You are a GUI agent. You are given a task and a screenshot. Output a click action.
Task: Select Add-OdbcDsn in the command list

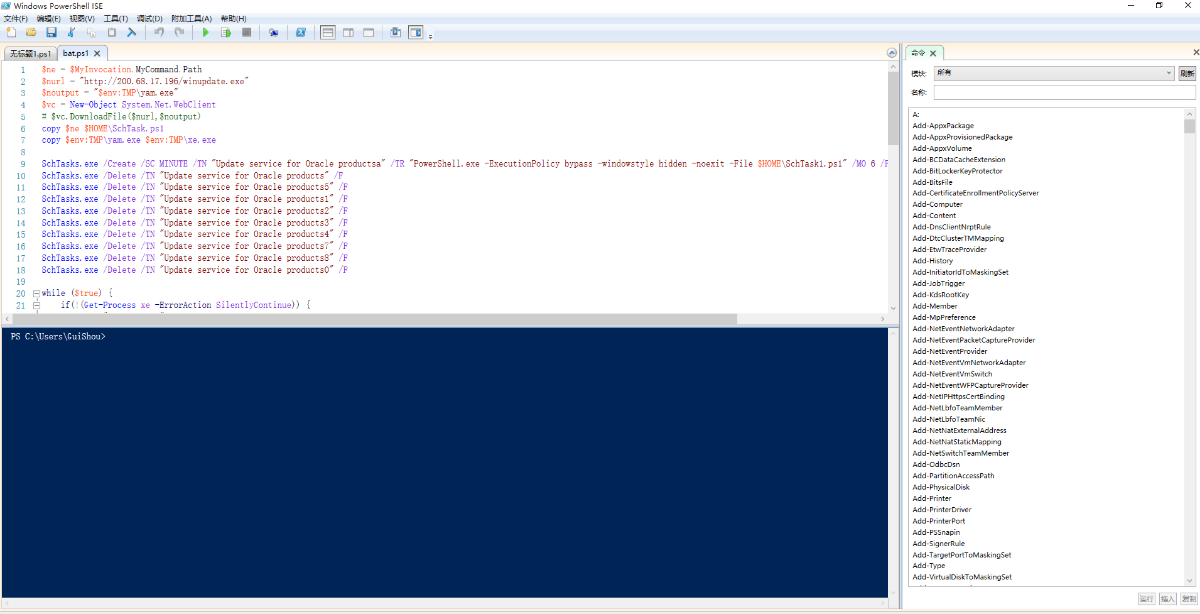click(x=935, y=464)
